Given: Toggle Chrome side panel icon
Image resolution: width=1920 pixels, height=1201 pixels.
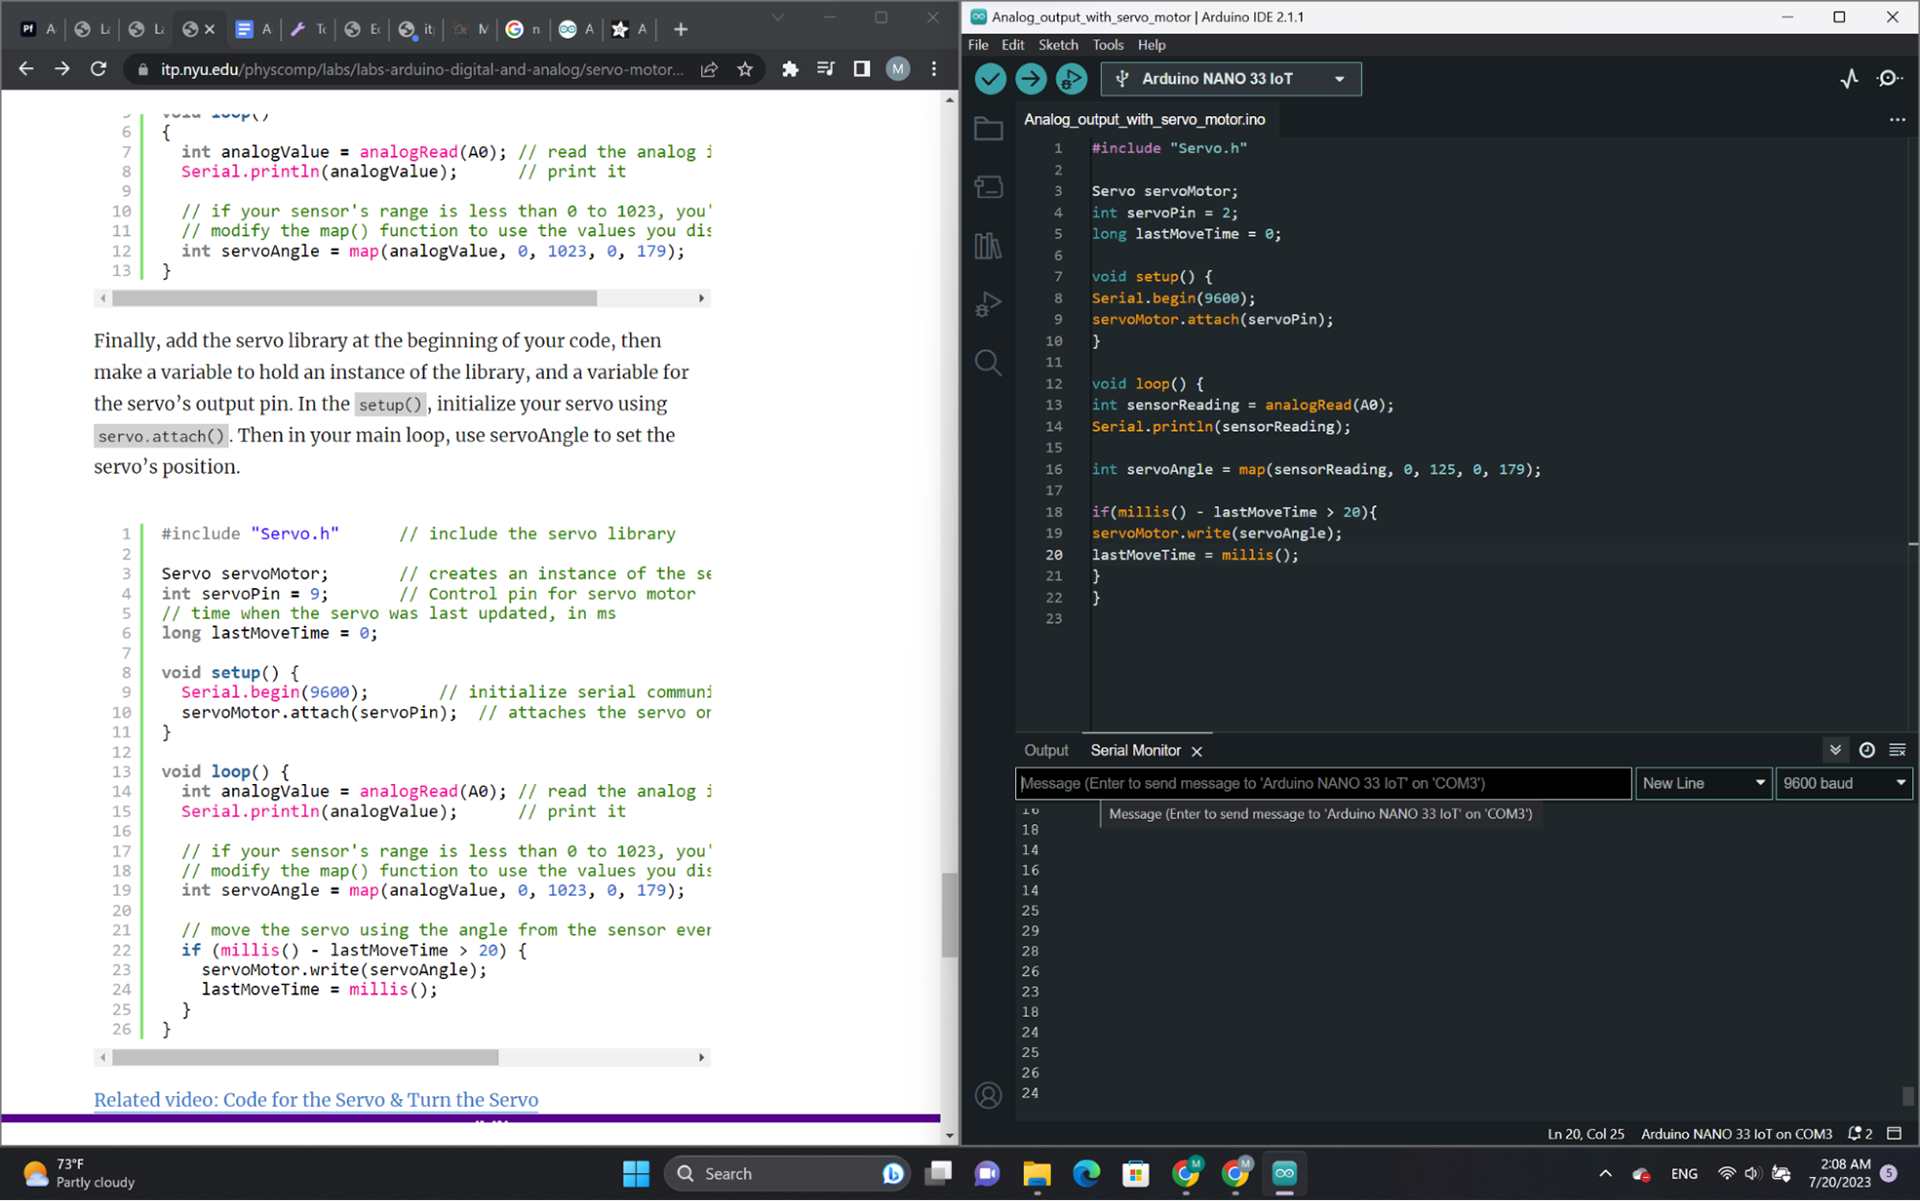Looking at the screenshot, I should 862,69.
